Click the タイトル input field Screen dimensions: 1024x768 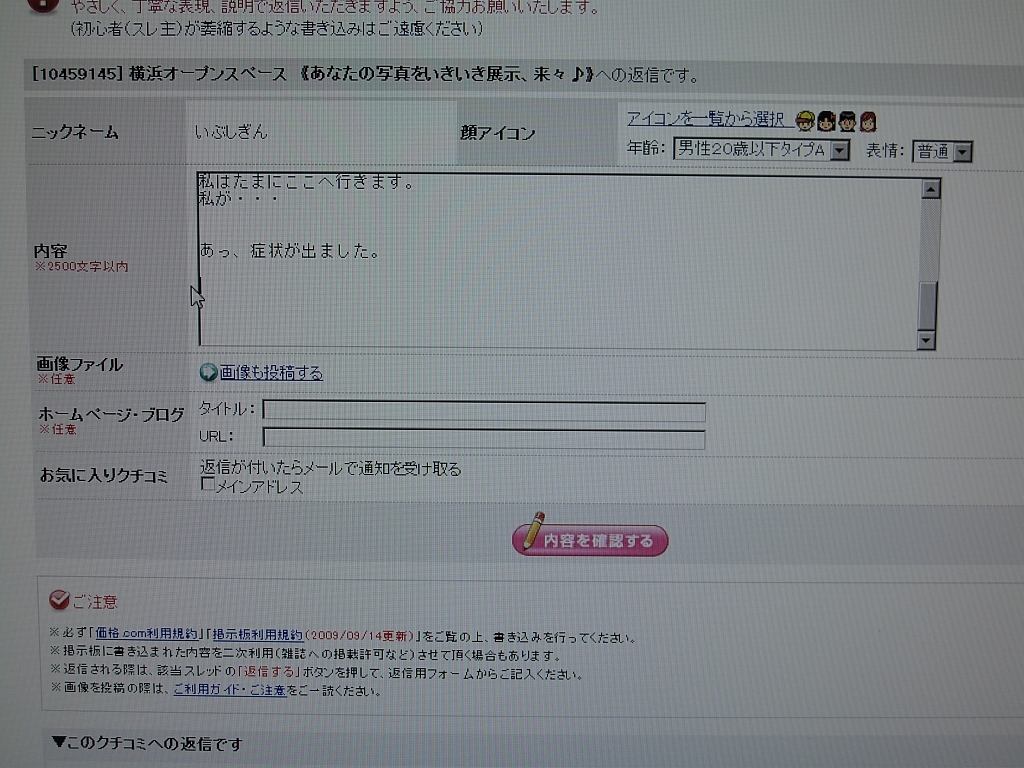pyautogui.click(x=484, y=411)
